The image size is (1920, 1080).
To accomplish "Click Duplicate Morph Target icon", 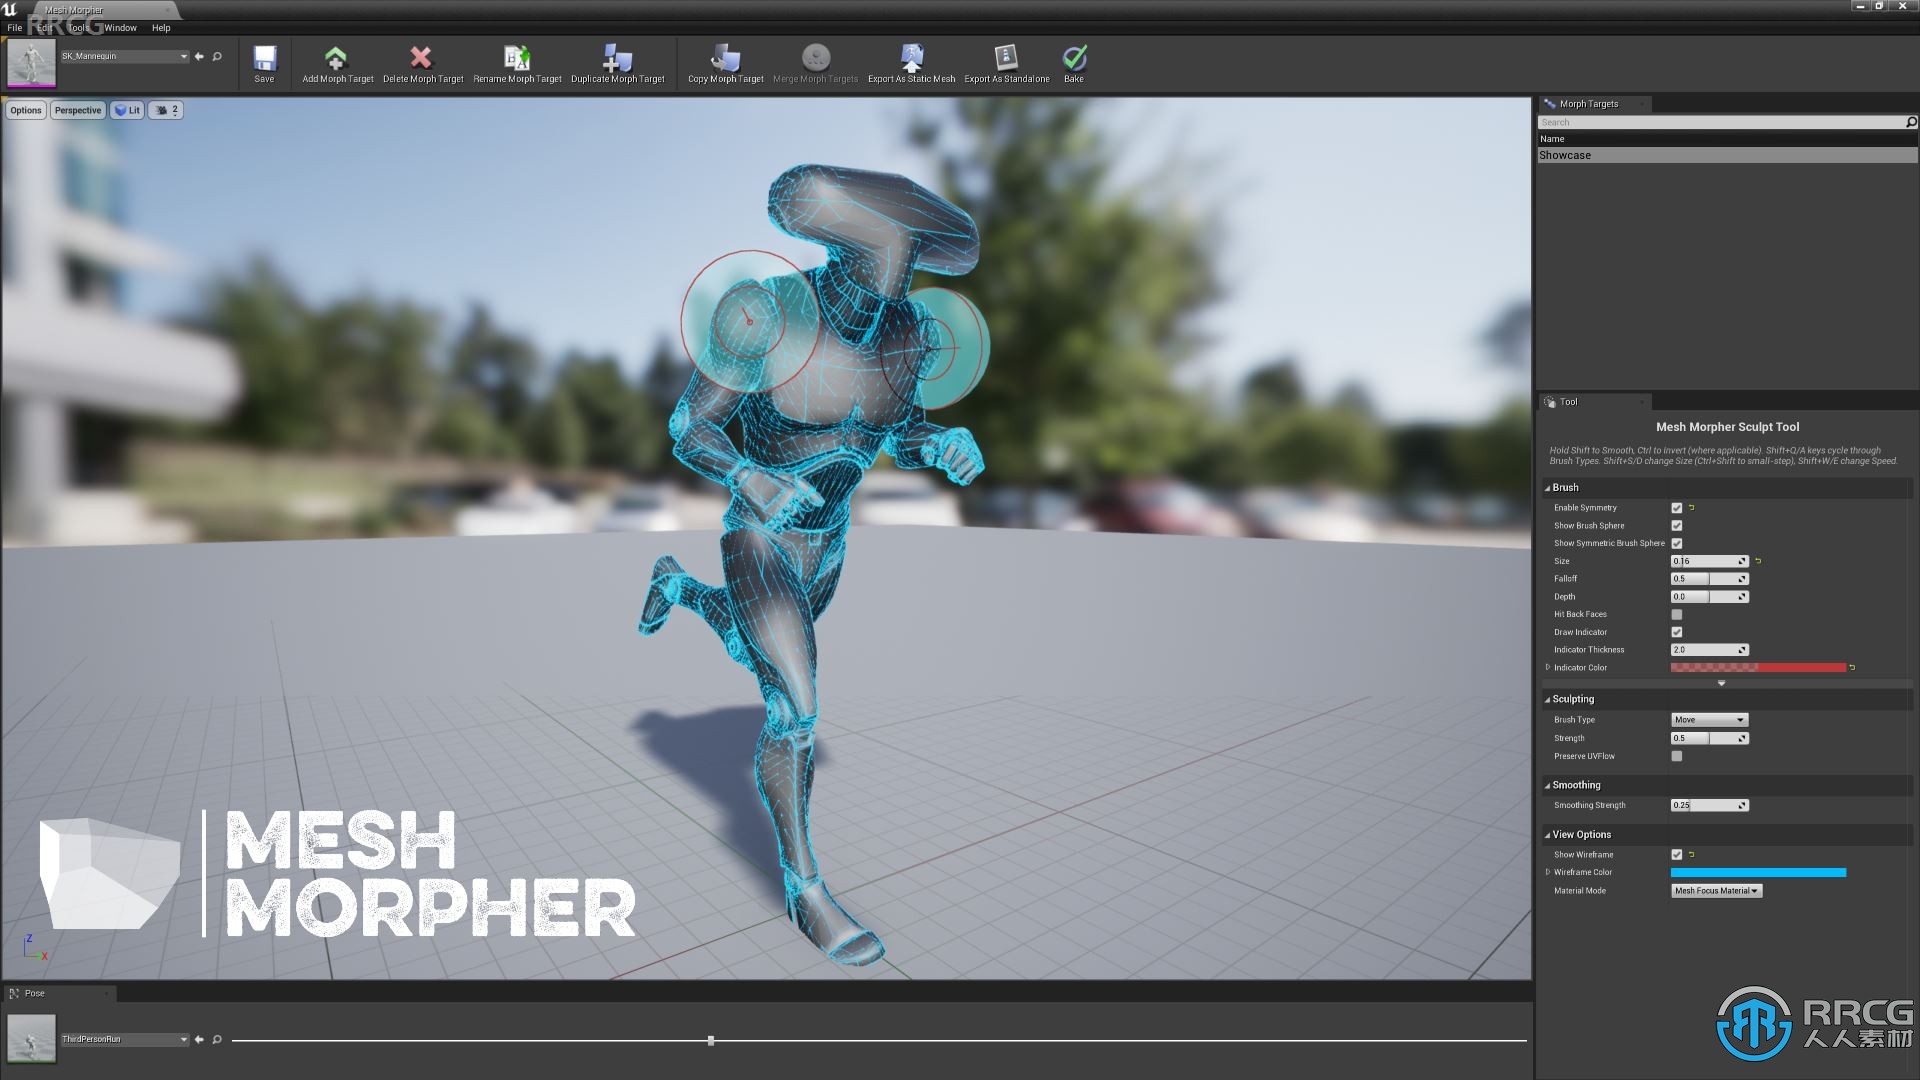I will coord(617,58).
